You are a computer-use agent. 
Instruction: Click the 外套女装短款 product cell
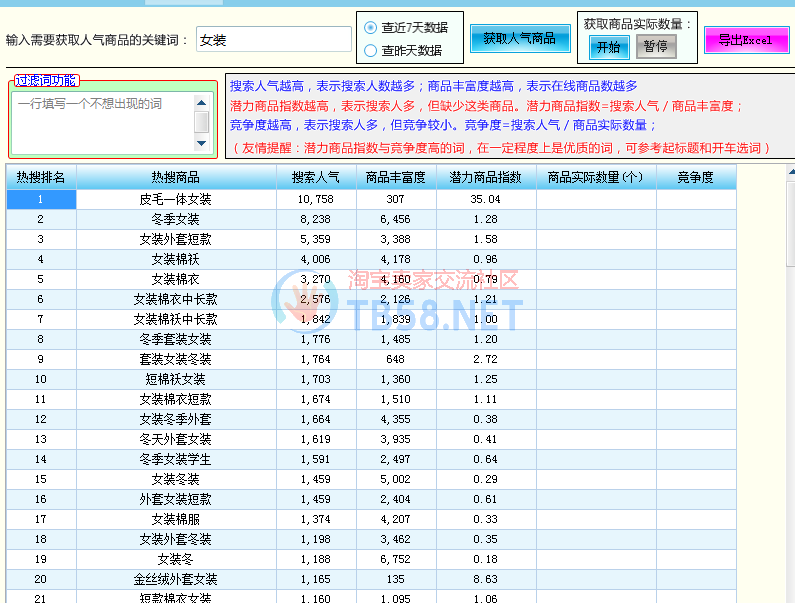tap(176, 500)
